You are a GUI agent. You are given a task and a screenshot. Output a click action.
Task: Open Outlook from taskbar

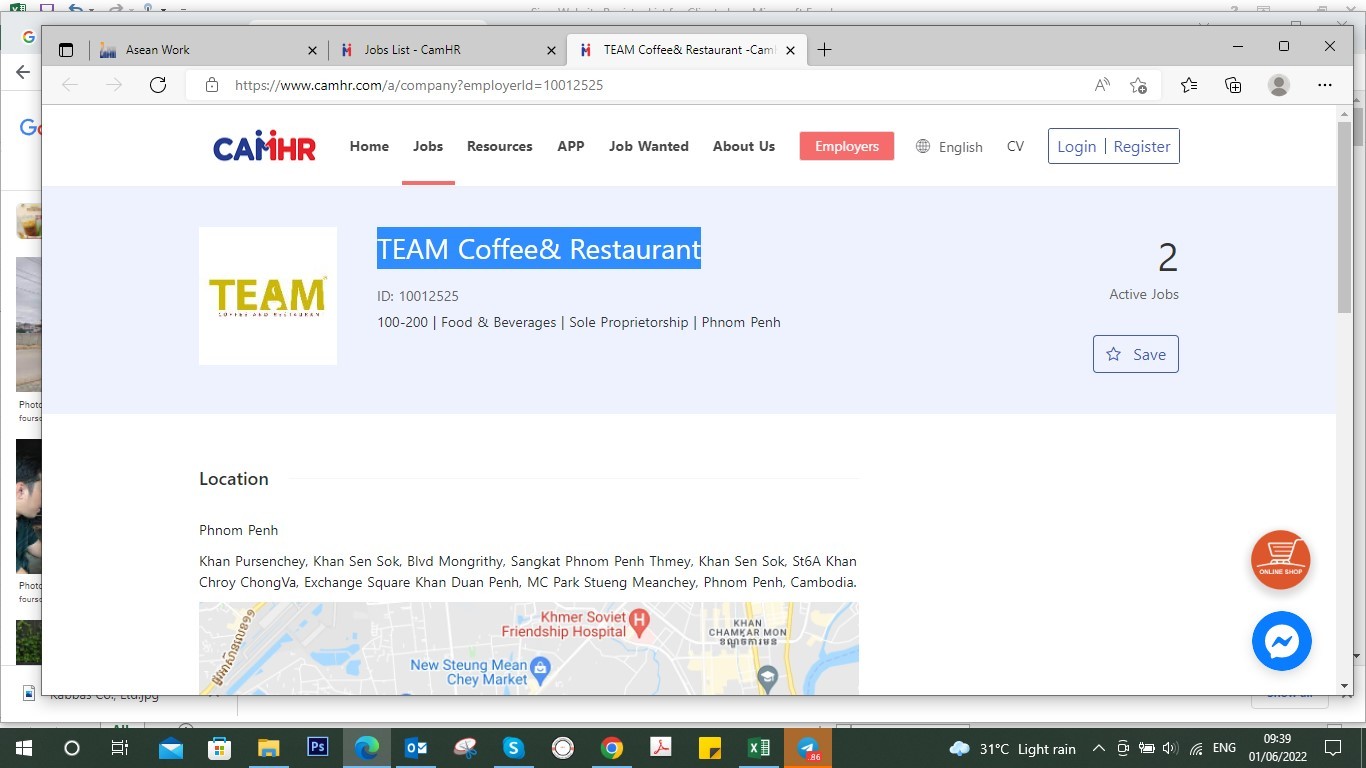pos(416,748)
